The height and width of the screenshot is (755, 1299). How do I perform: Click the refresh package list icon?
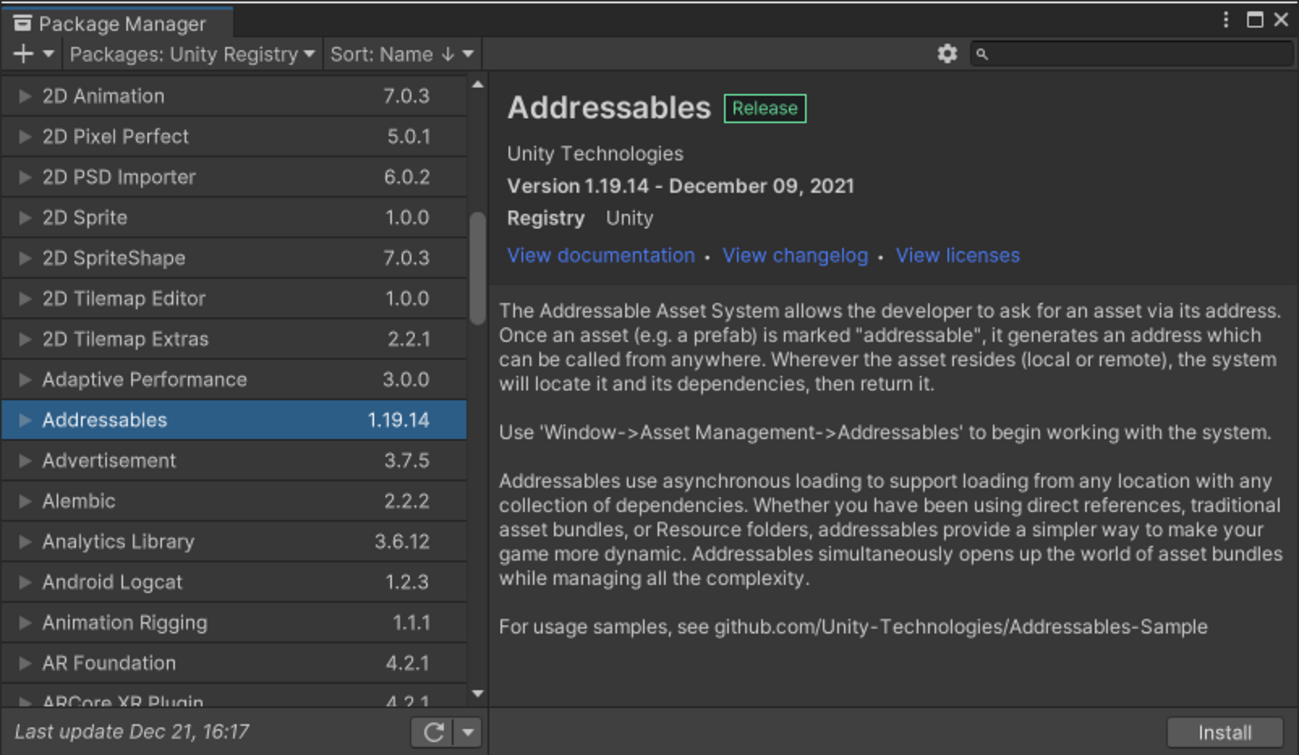tap(433, 732)
